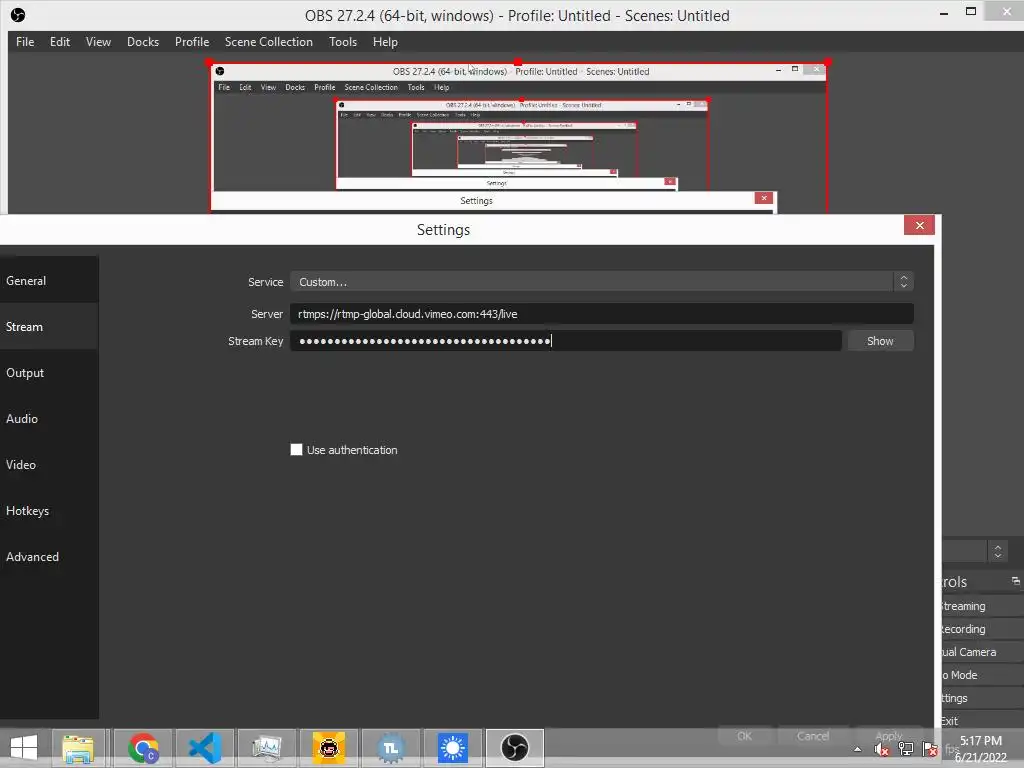
Task: Open the Edit menu
Action: [59, 42]
